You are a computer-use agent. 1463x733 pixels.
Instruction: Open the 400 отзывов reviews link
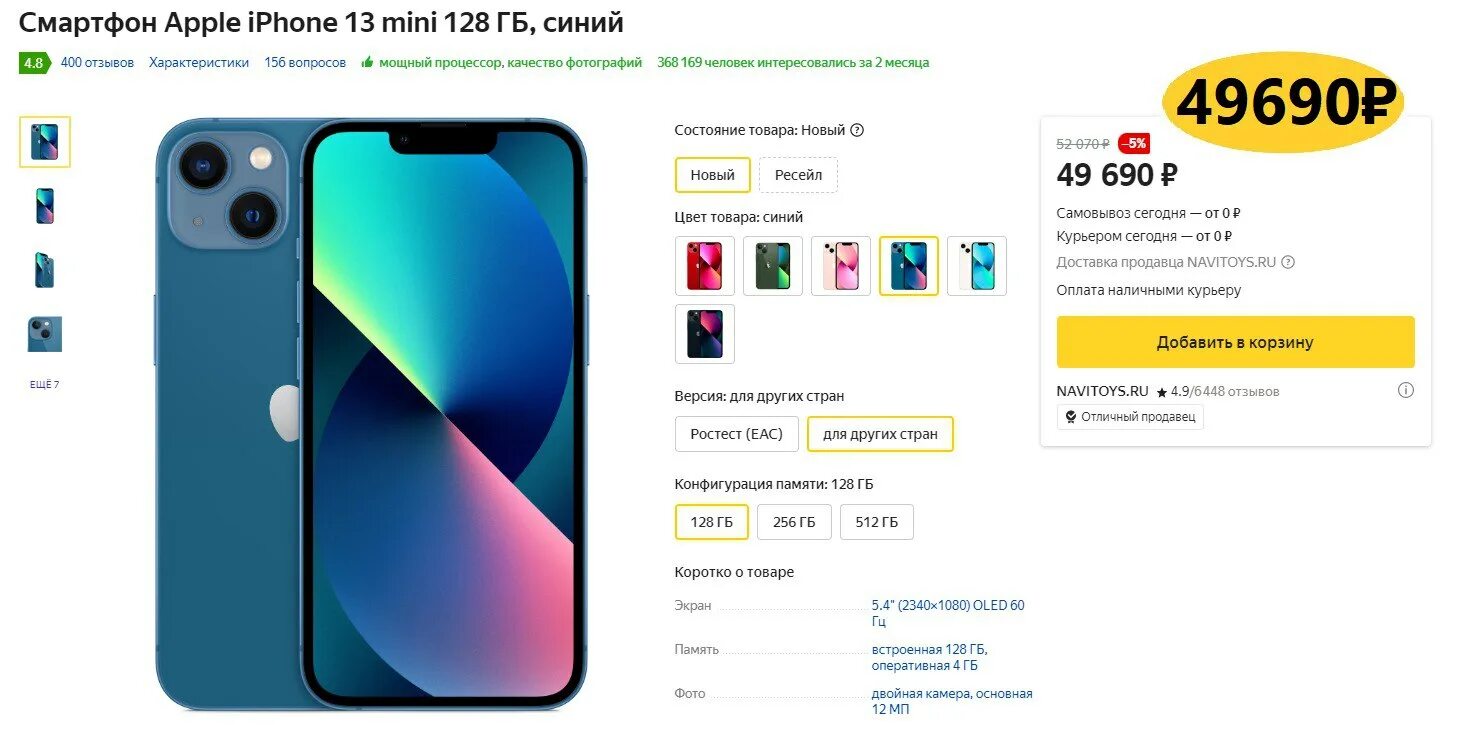coord(97,62)
